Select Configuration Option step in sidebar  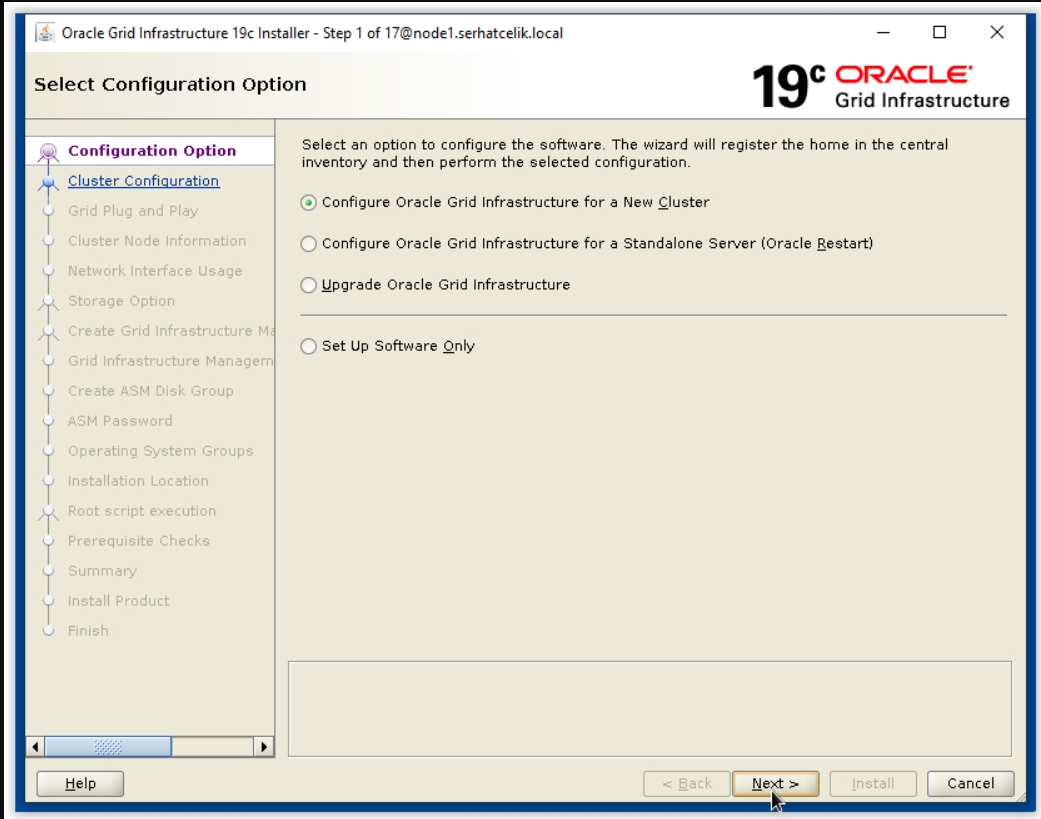(x=152, y=151)
